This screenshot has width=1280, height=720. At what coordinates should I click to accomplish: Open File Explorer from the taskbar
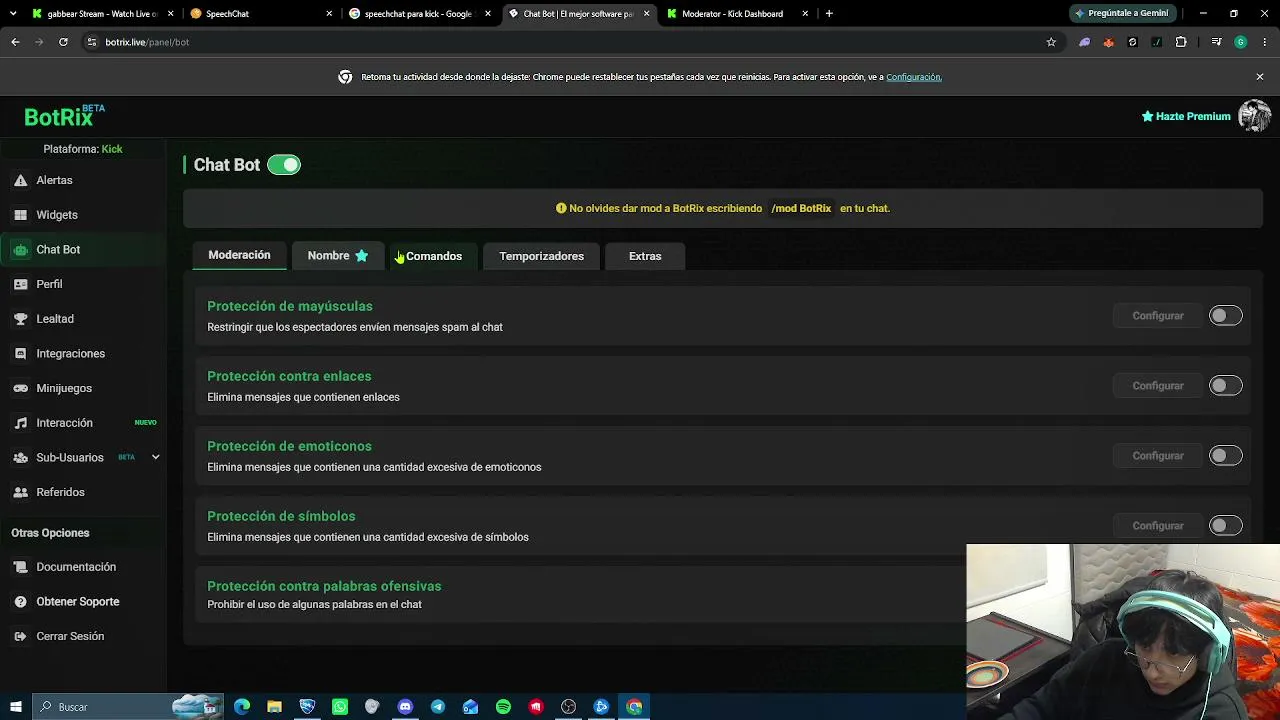coord(274,707)
